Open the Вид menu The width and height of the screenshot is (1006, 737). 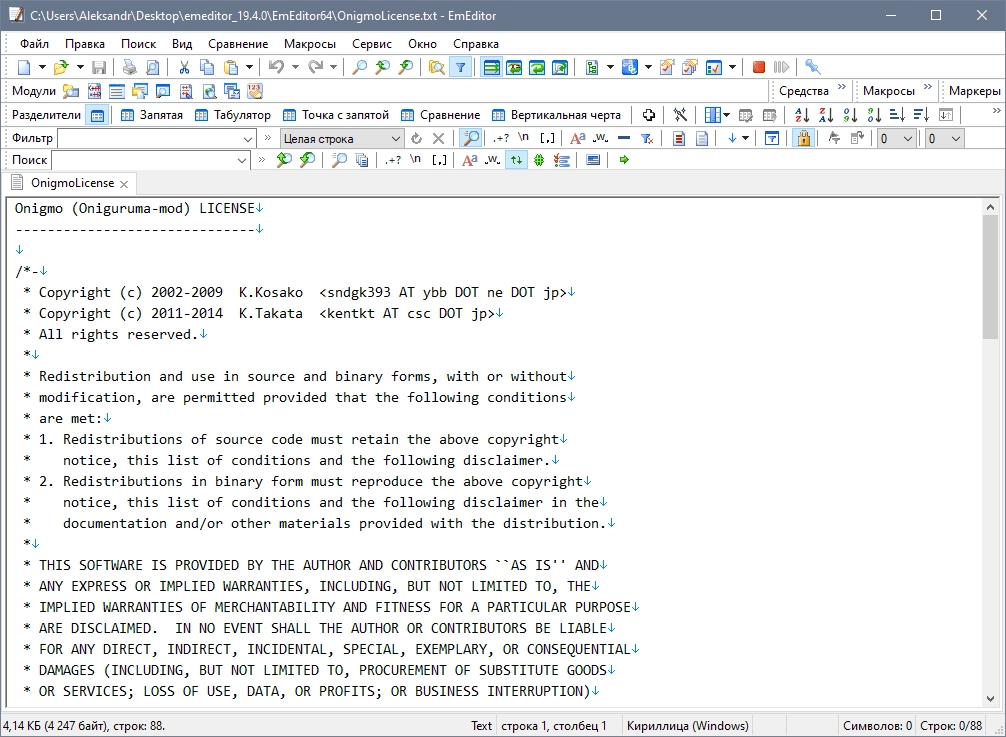coord(182,44)
